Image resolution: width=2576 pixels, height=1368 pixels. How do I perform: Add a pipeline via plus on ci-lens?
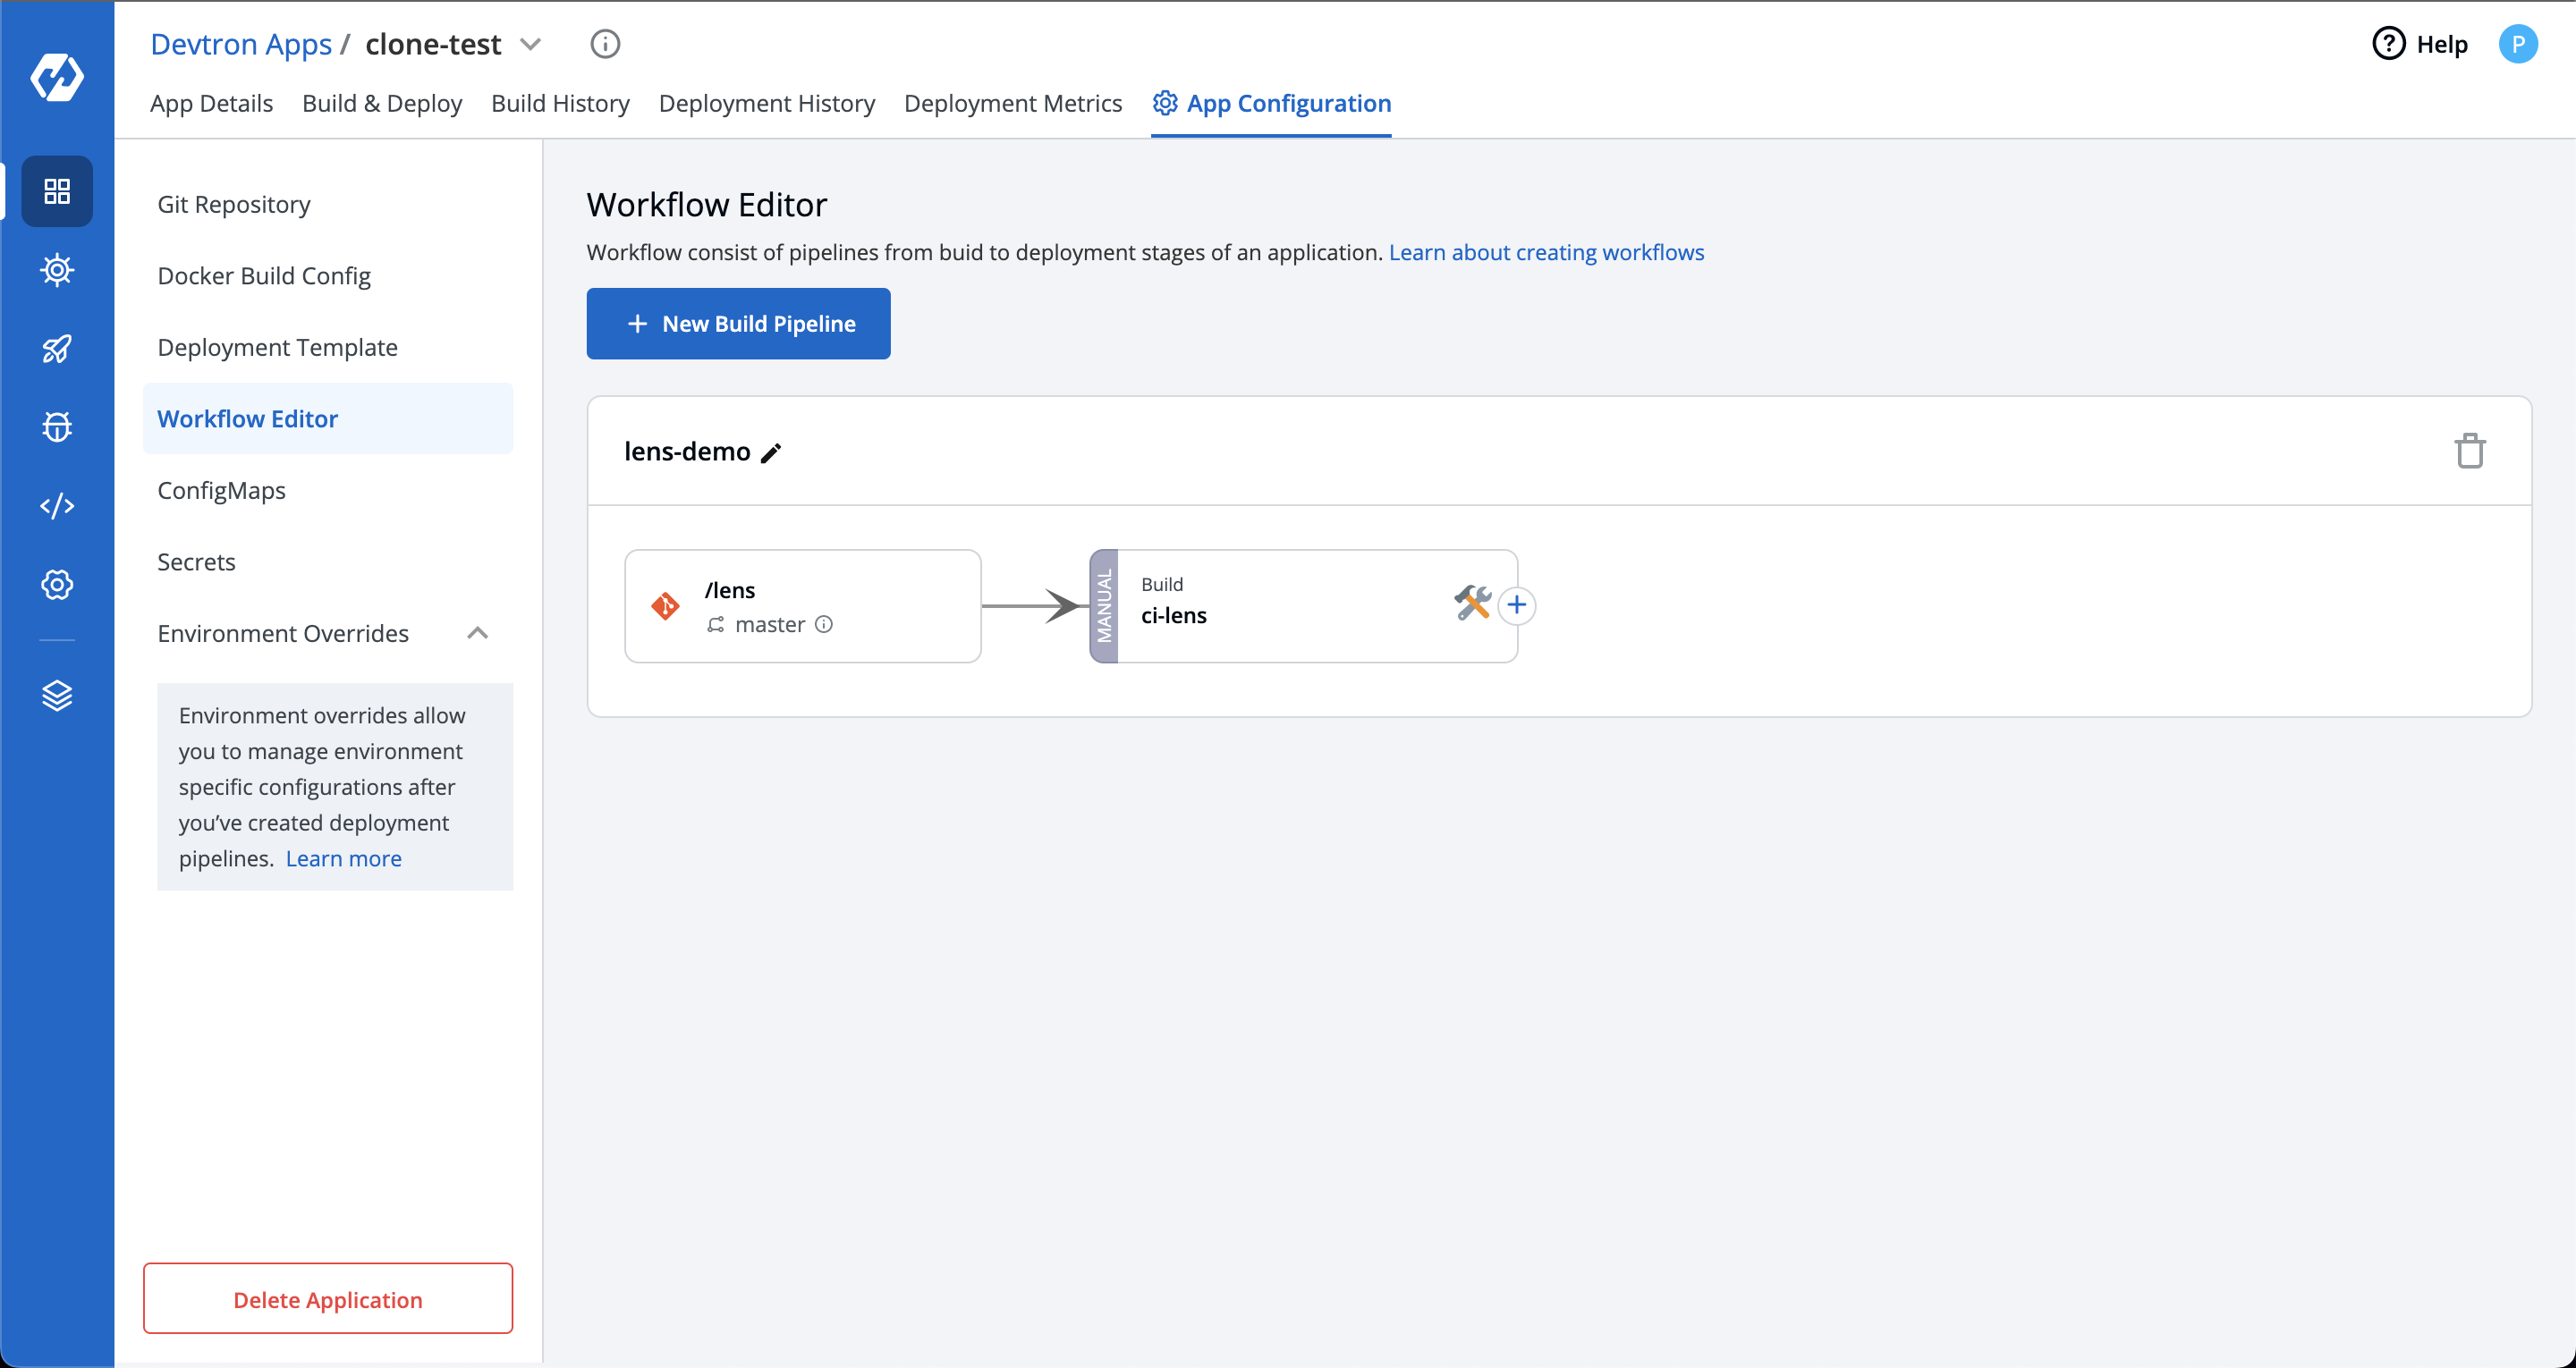1517,605
